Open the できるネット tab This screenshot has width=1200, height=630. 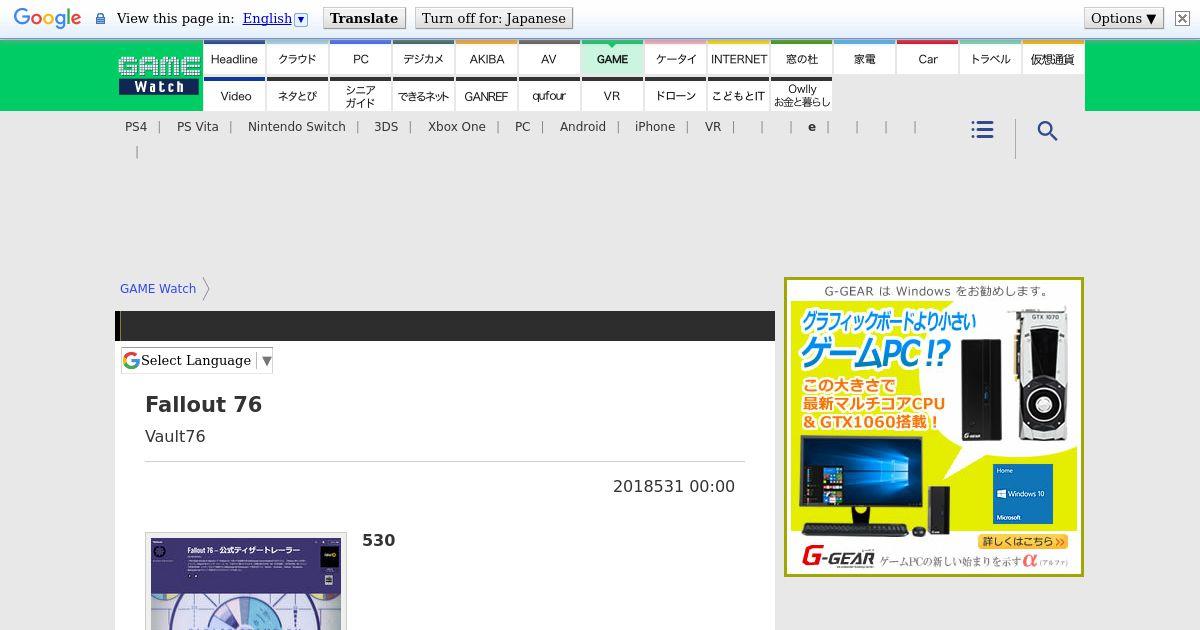click(423, 95)
